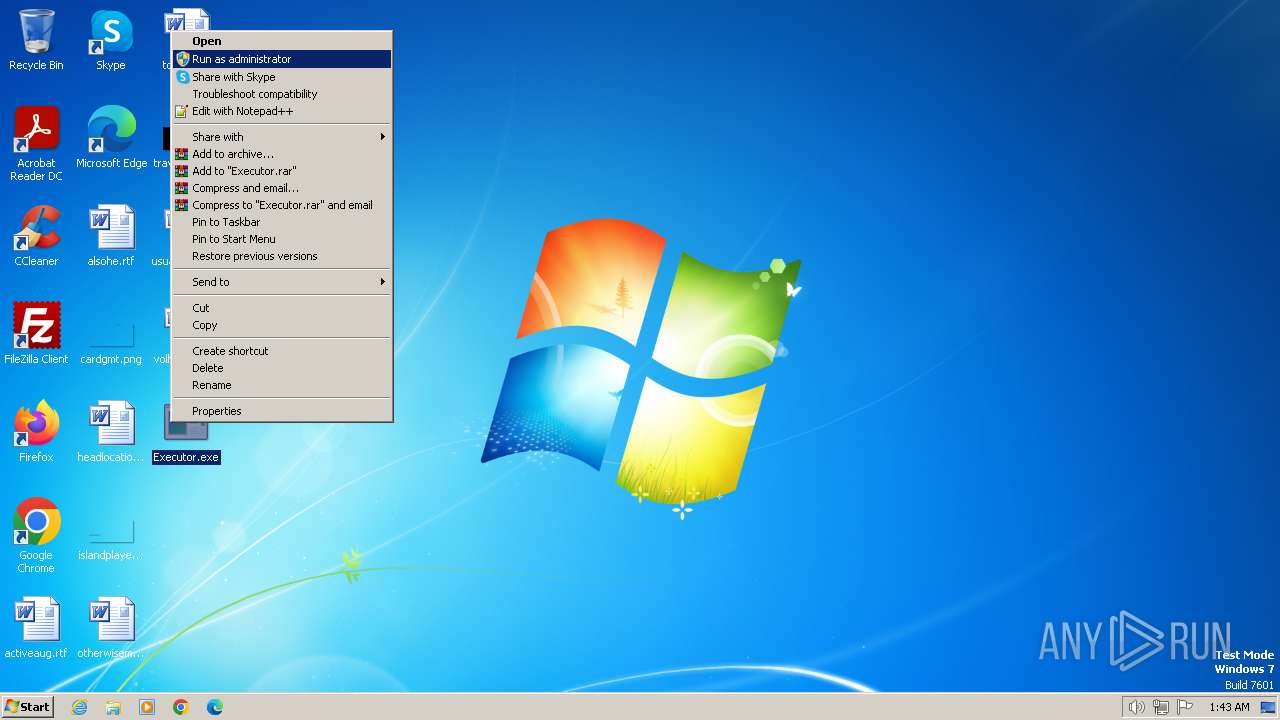Screen dimensions: 1280x720
Task: Launch Acrobat Reader DC shortcut
Action: click(36, 144)
